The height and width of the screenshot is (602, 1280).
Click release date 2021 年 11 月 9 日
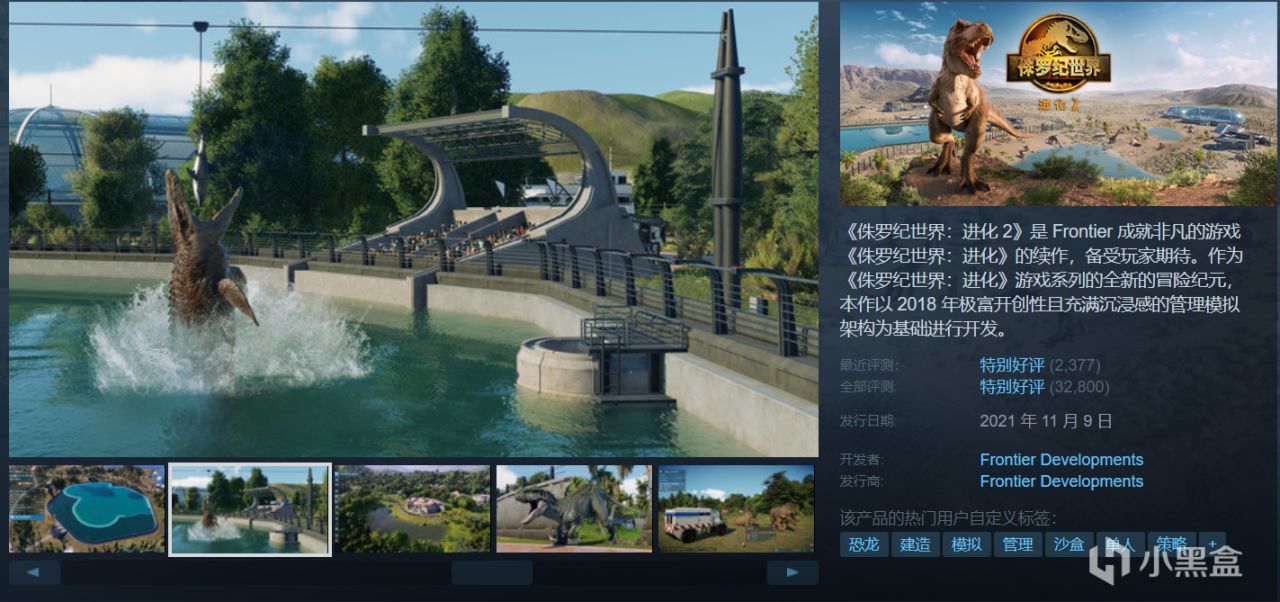click(x=1046, y=421)
